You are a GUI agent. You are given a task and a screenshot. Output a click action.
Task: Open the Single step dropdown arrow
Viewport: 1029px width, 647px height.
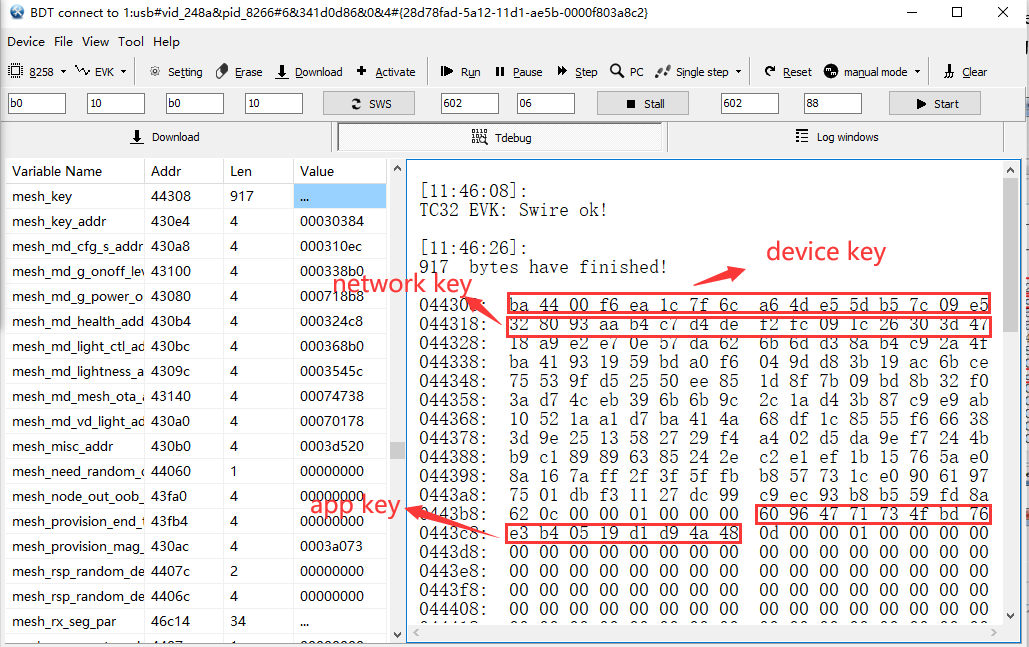(x=738, y=72)
